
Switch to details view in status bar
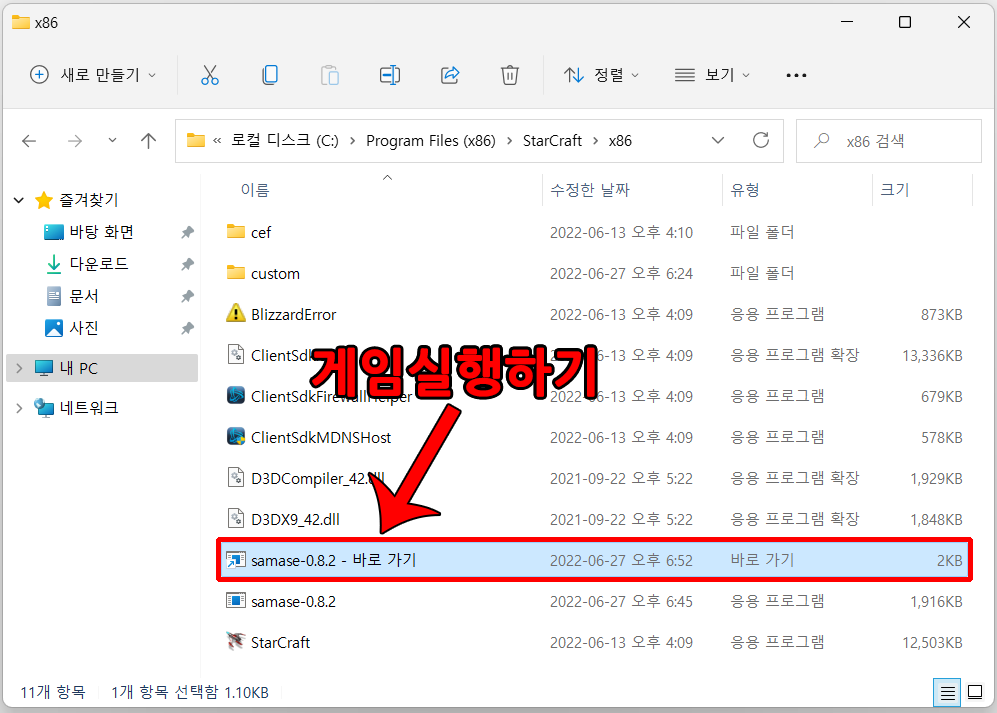tap(947, 693)
